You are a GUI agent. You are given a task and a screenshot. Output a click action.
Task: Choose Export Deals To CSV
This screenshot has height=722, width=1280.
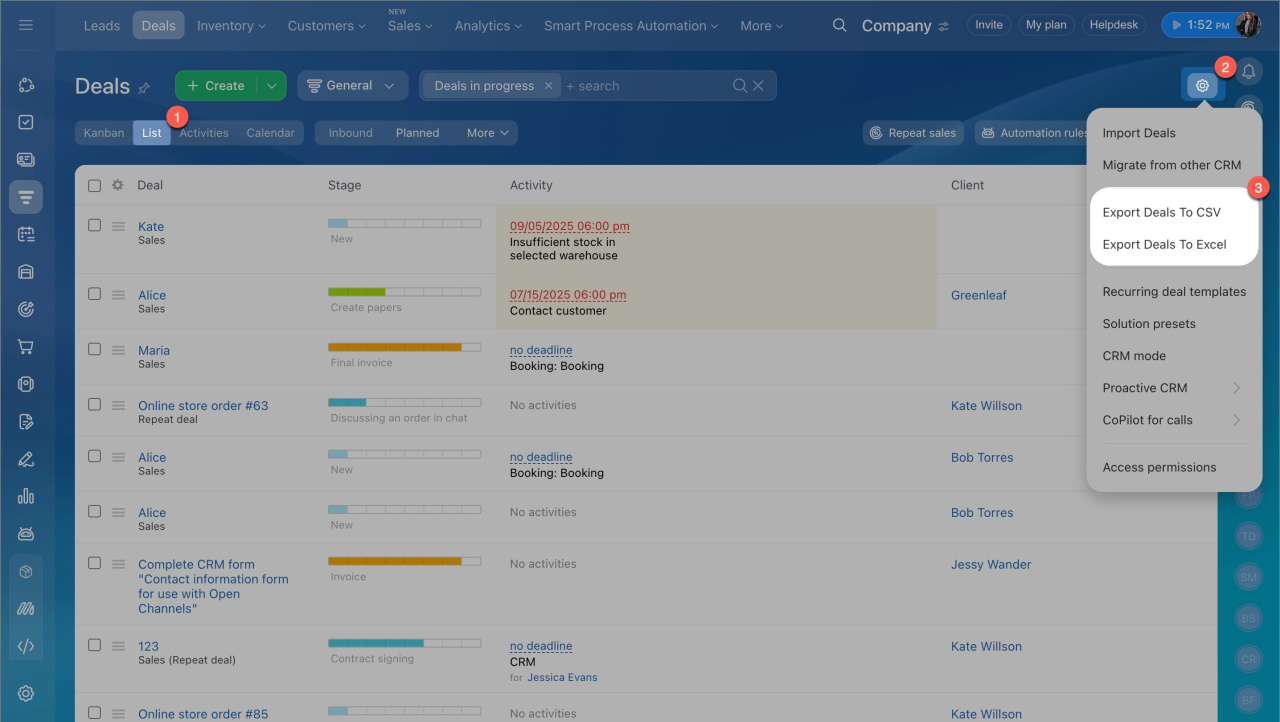(1161, 212)
